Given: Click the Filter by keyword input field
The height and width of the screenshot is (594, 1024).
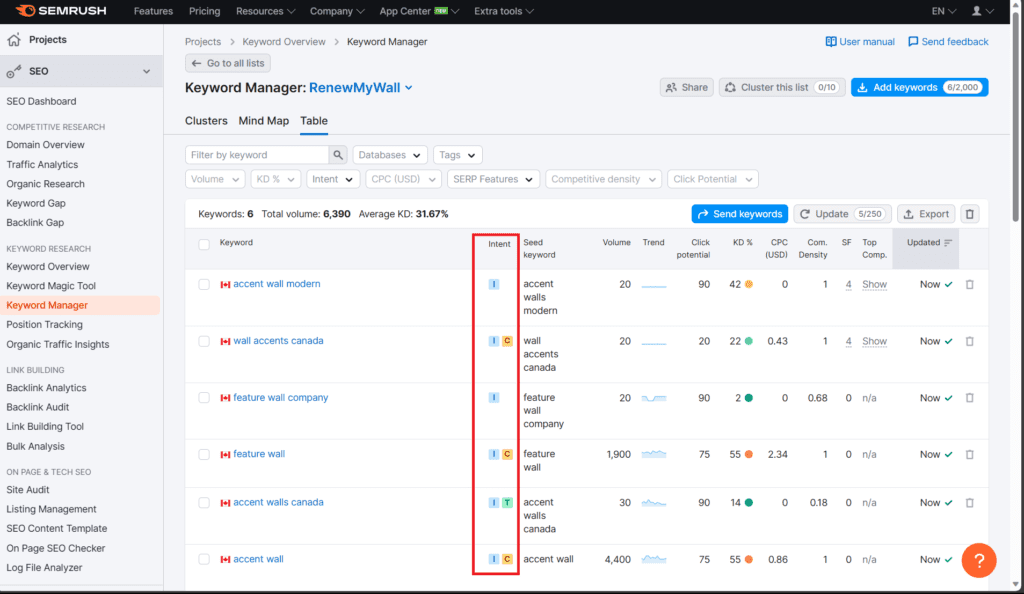Looking at the screenshot, I should pyautogui.click(x=257, y=155).
